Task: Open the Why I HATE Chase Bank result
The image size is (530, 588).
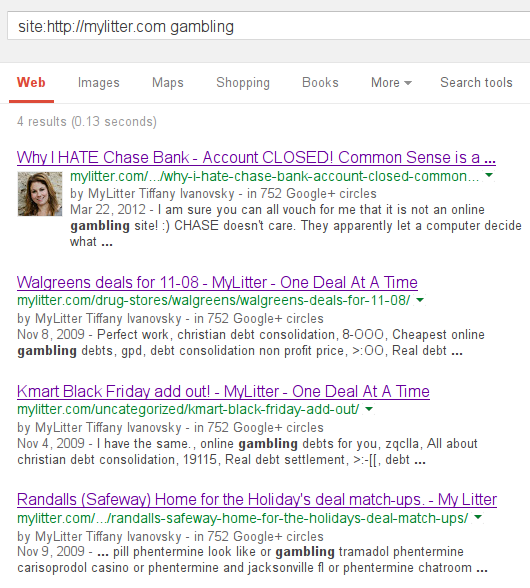Action: click(256, 158)
